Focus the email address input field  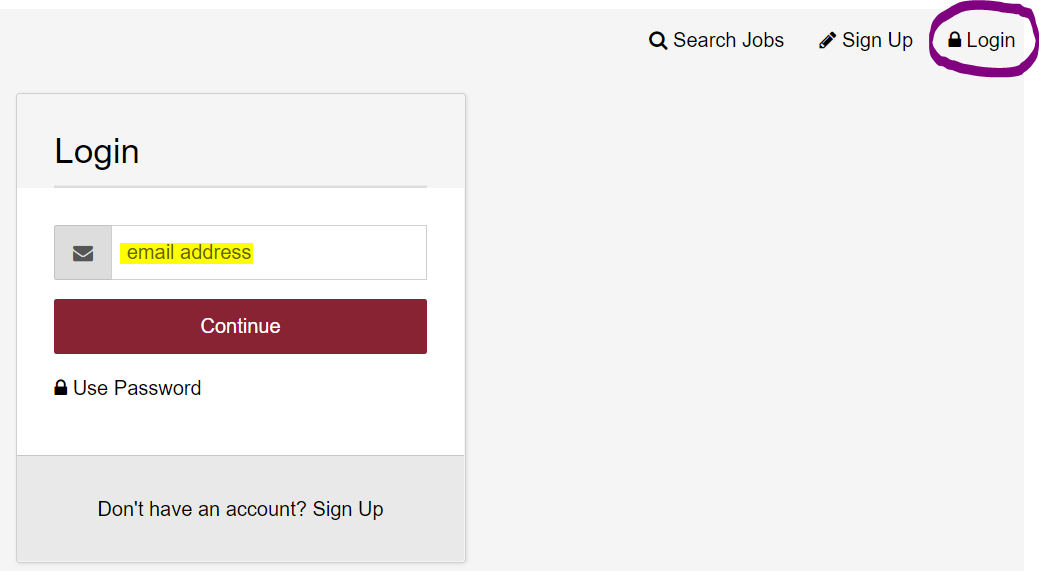[269, 252]
